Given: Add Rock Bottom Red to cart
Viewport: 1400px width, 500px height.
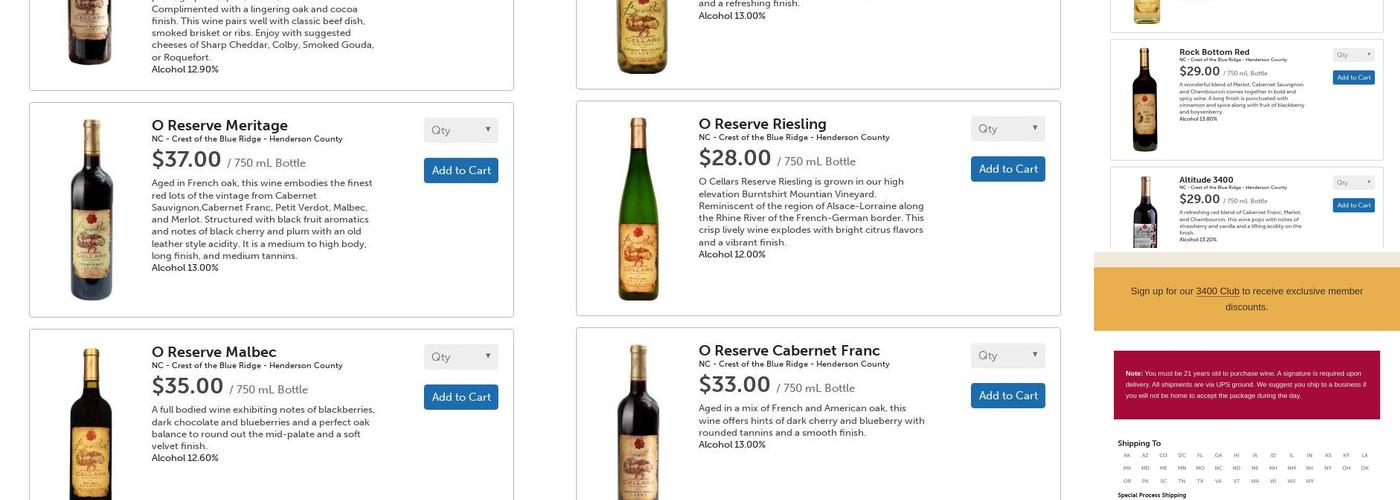Looking at the screenshot, I should click(1353, 77).
